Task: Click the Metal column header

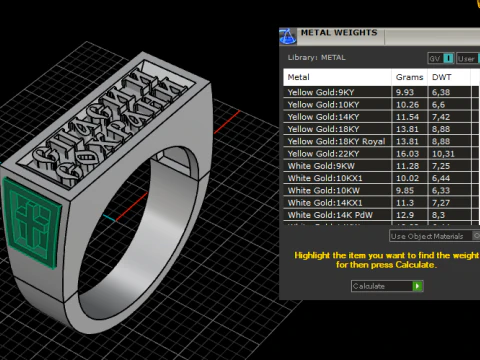Action: (337, 77)
